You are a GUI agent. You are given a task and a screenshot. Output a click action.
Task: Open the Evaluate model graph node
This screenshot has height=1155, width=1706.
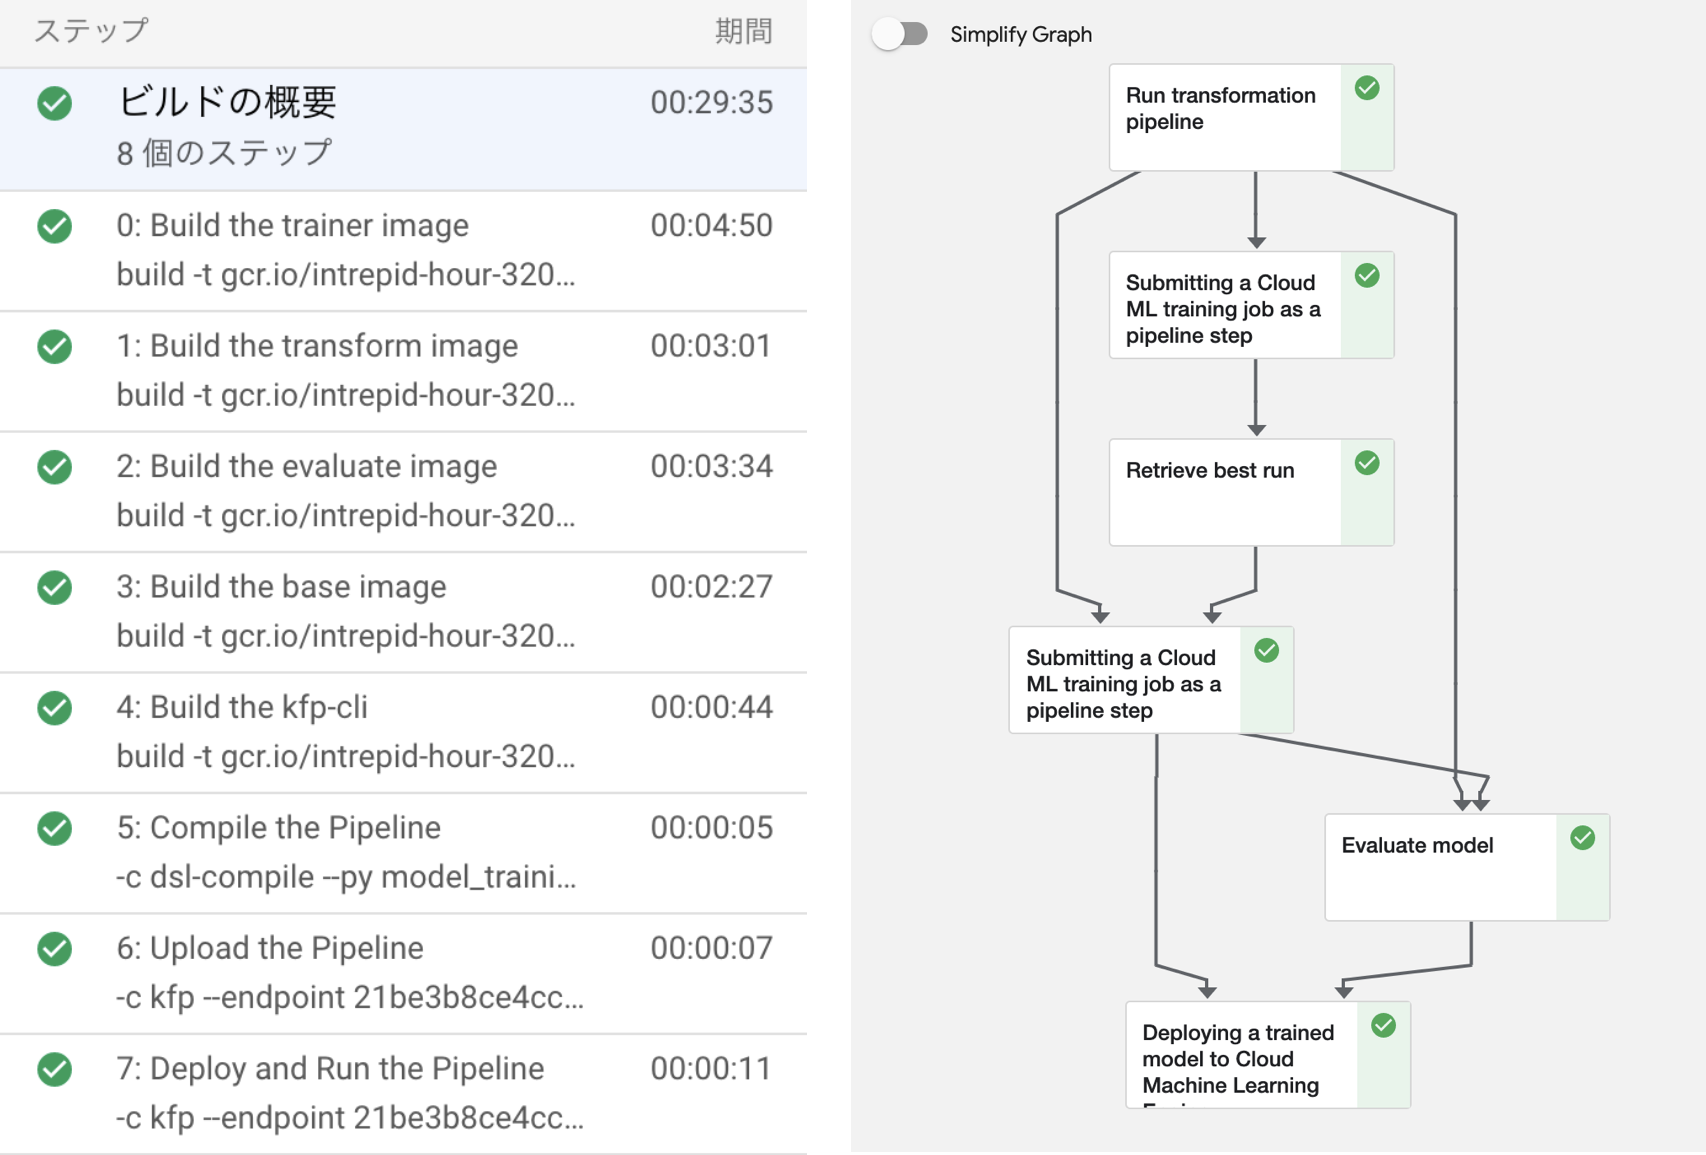(1440, 867)
